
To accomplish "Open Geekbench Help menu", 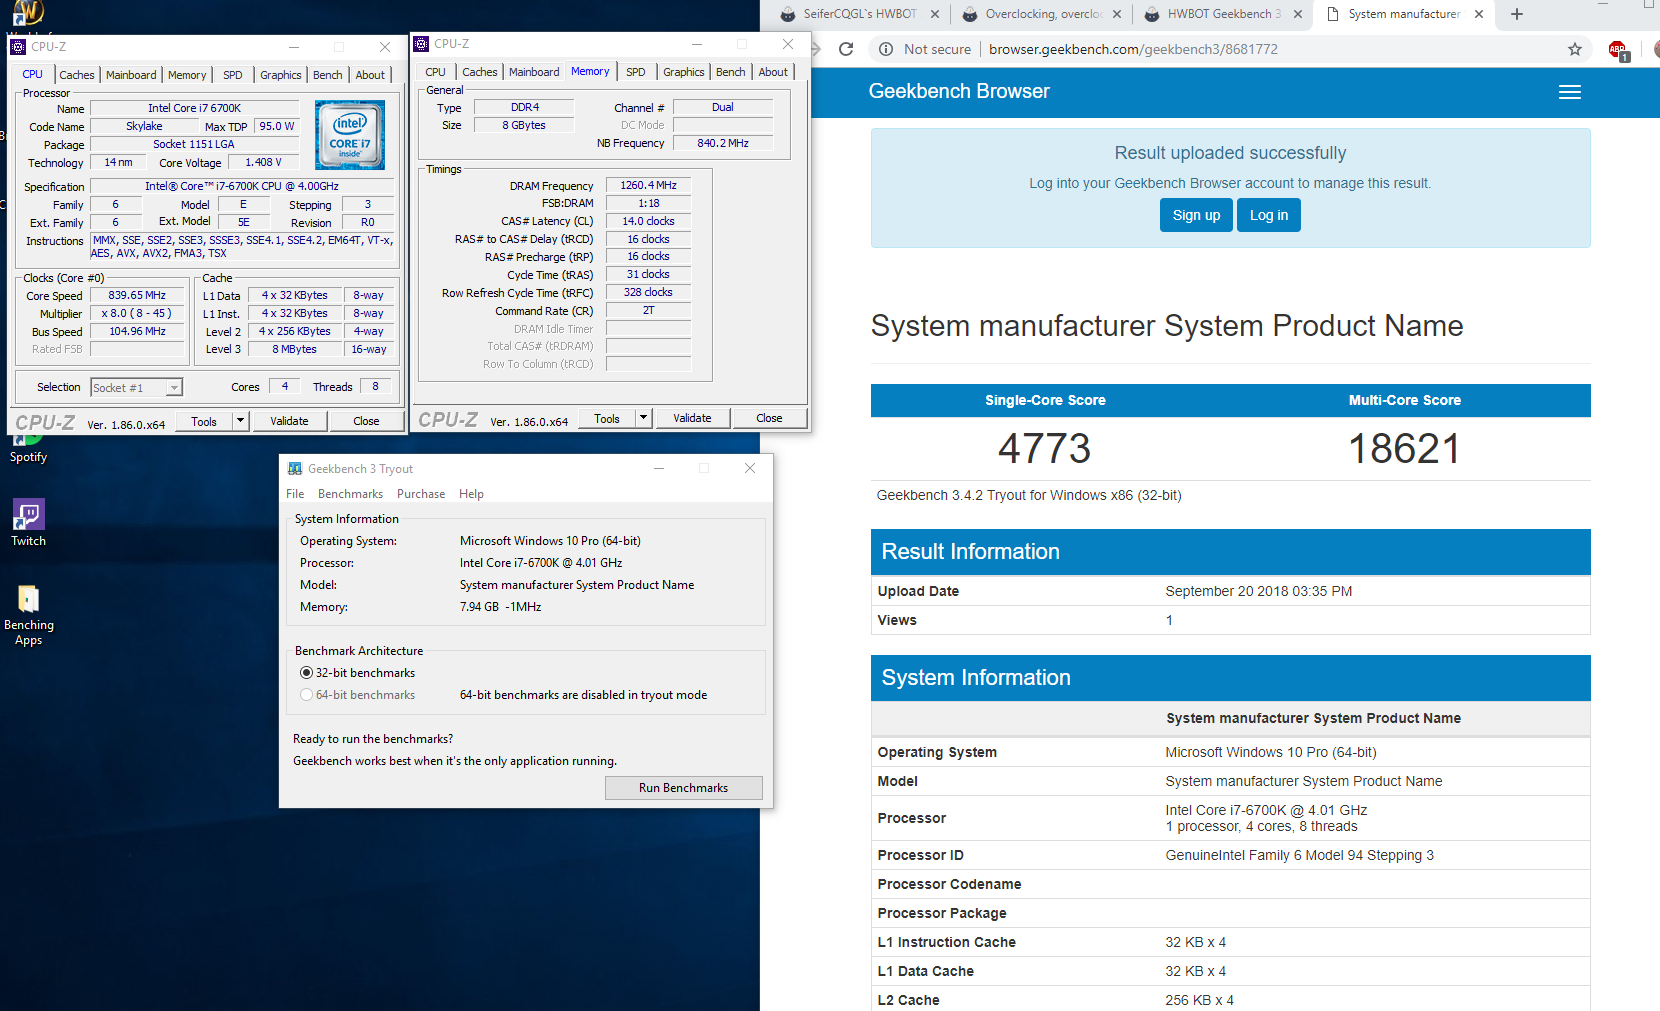I will (x=471, y=494).
